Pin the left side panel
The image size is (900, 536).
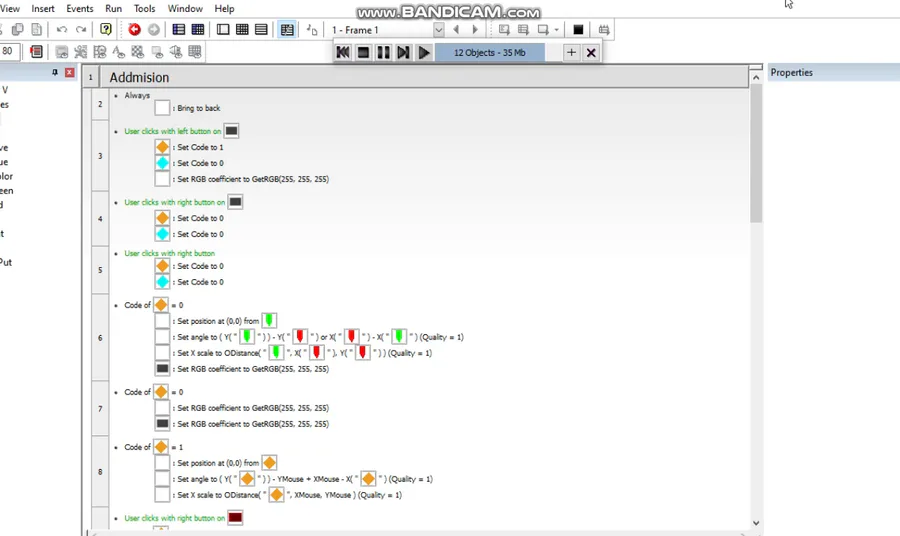click(x=55, y=72)
